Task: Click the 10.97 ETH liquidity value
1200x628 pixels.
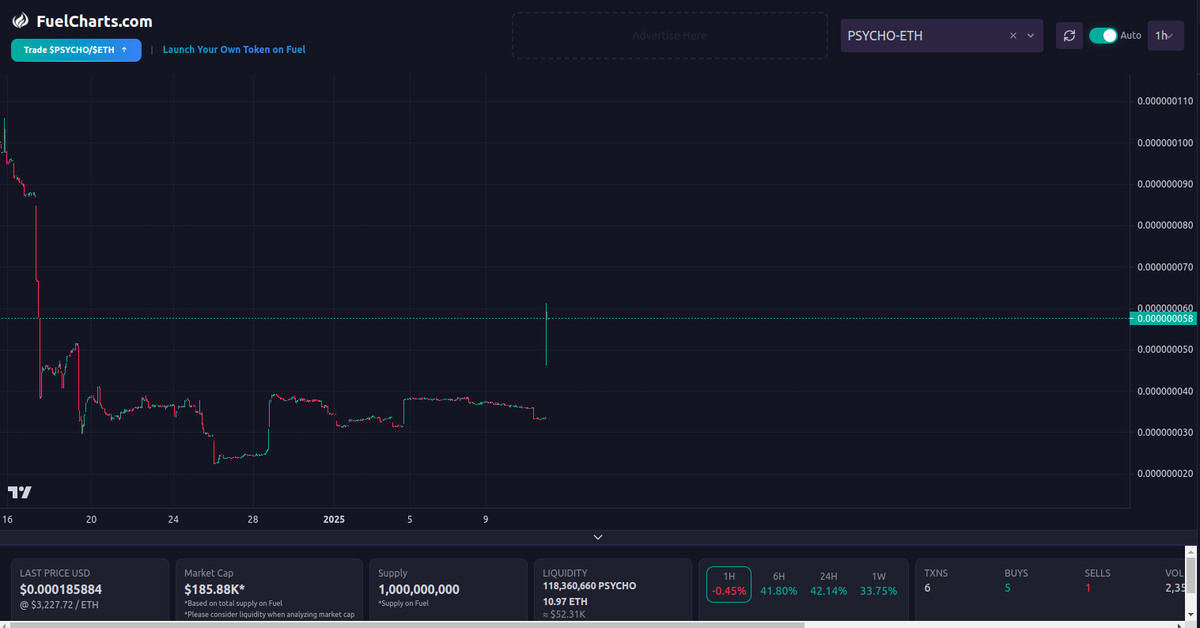Action: pyautogui.click(x=565, y=602)
